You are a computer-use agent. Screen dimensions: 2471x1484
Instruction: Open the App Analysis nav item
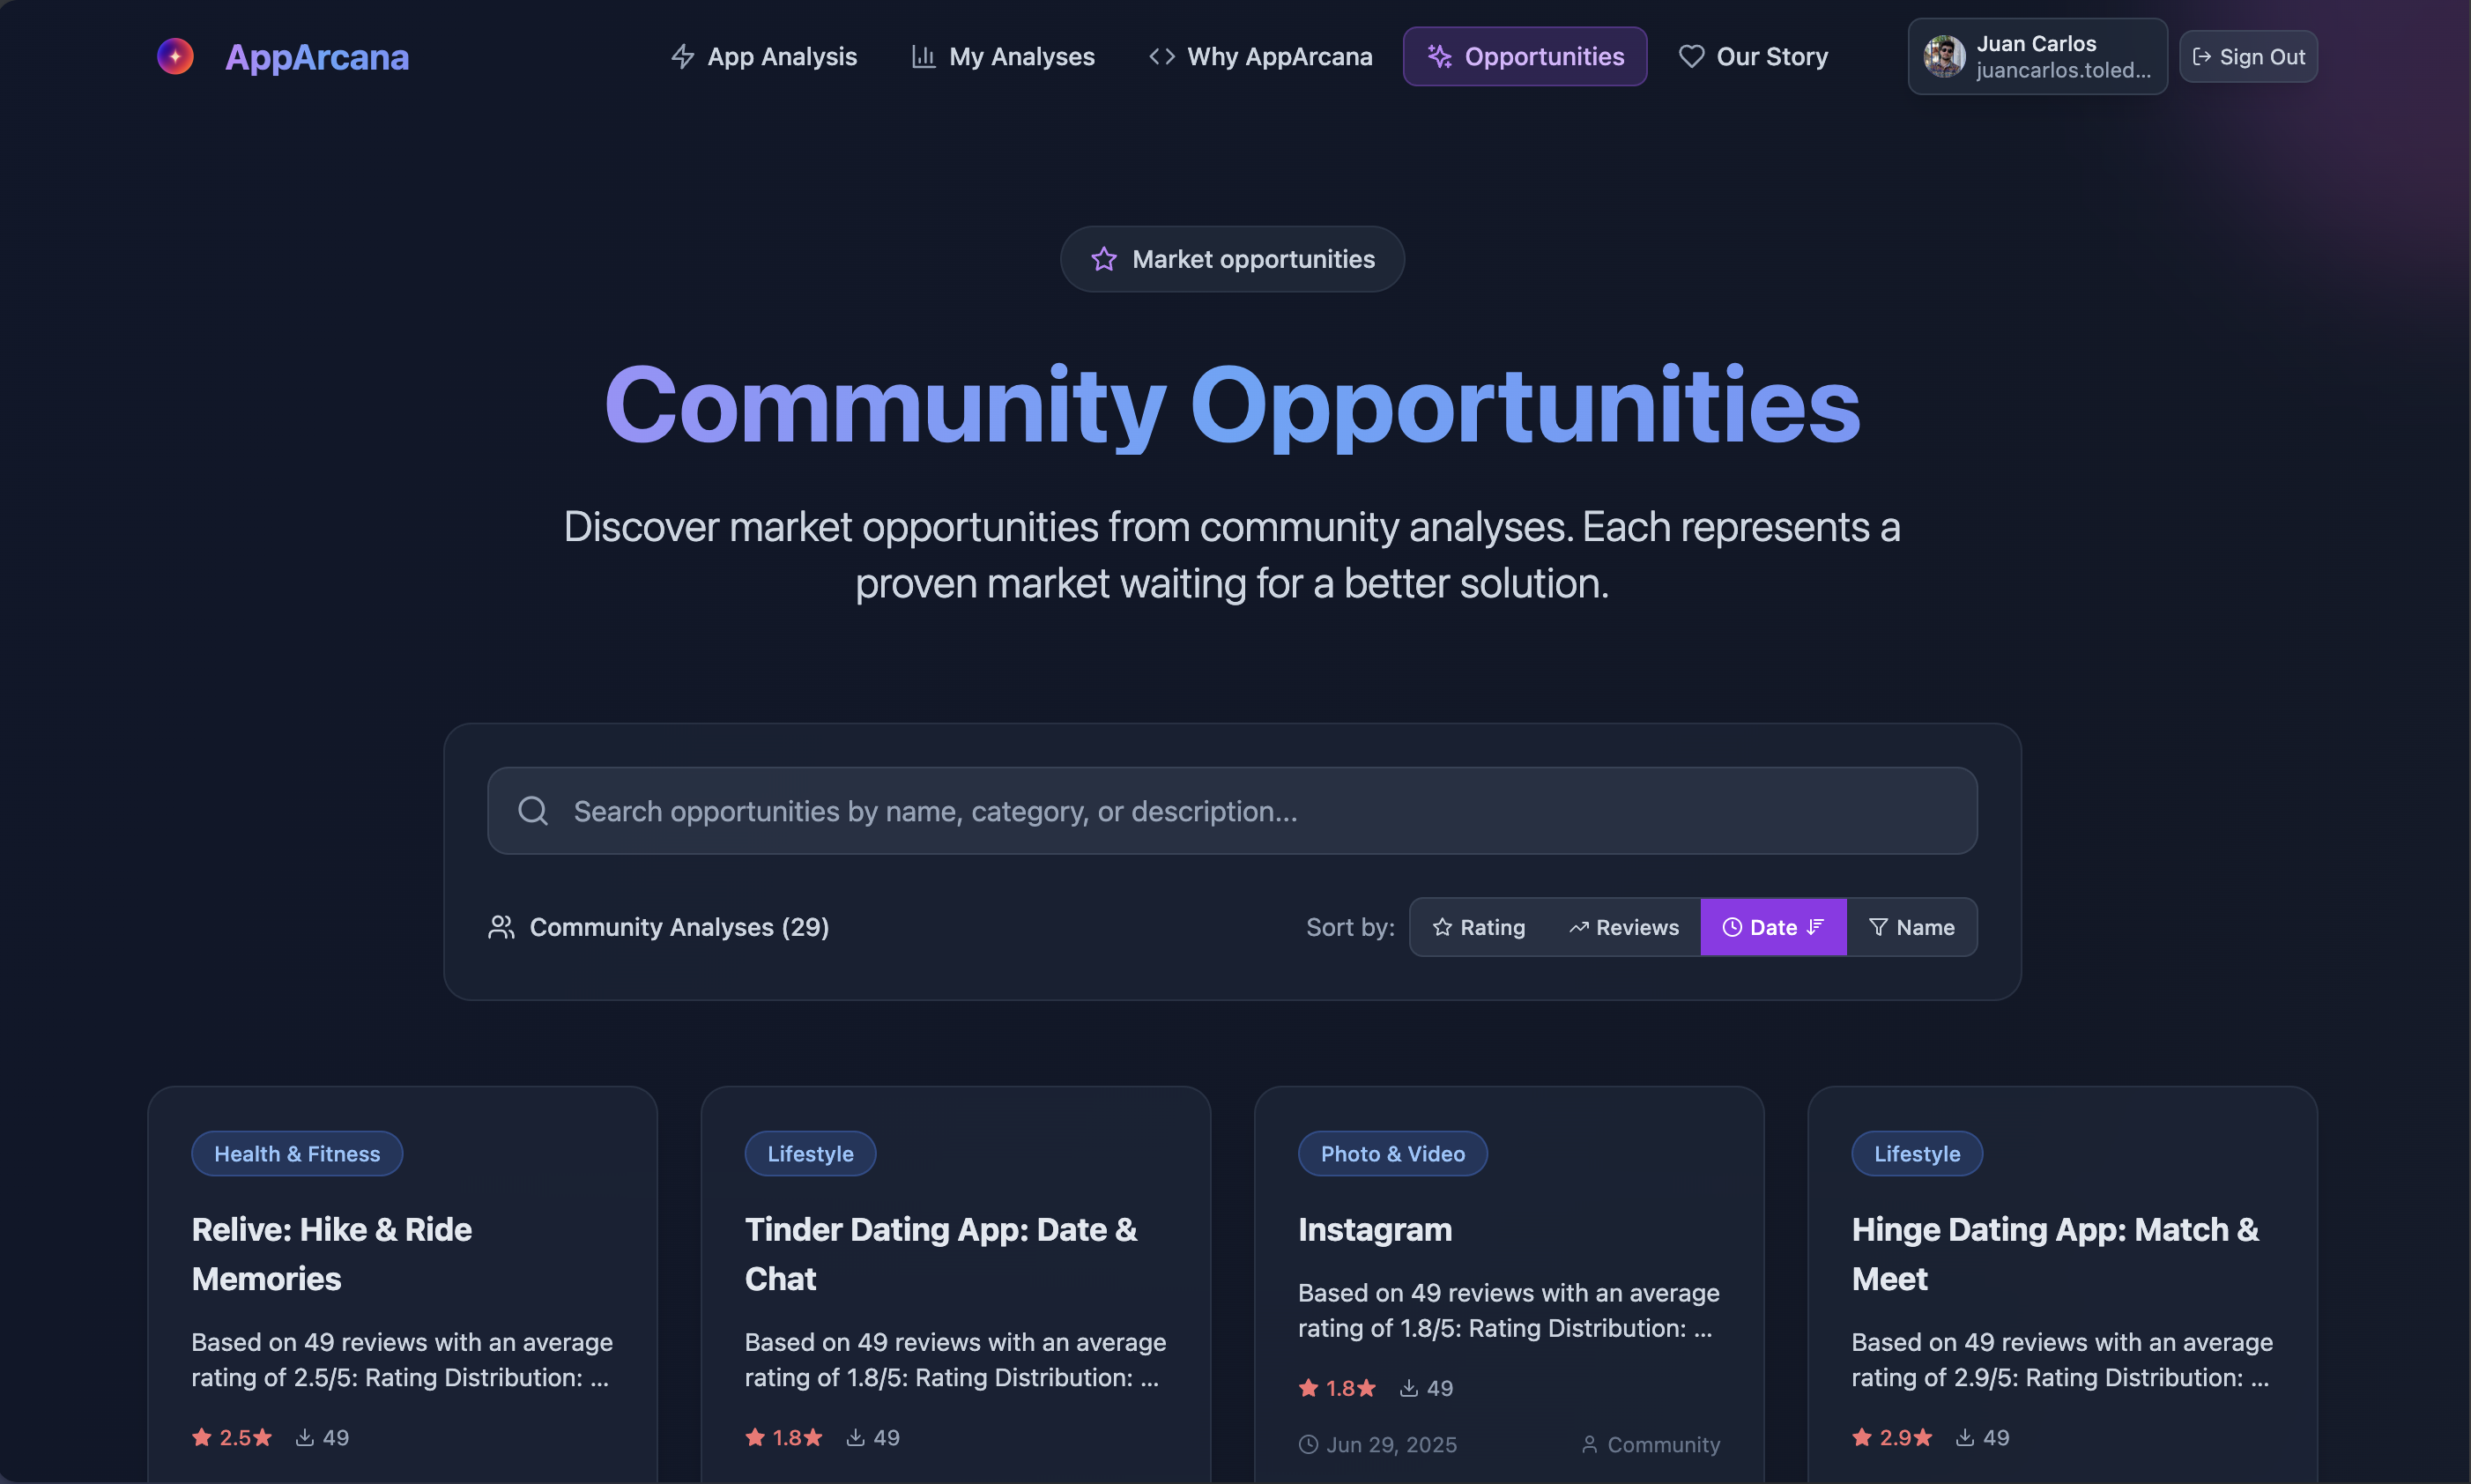pyautogui.click(x=764, y=56)
